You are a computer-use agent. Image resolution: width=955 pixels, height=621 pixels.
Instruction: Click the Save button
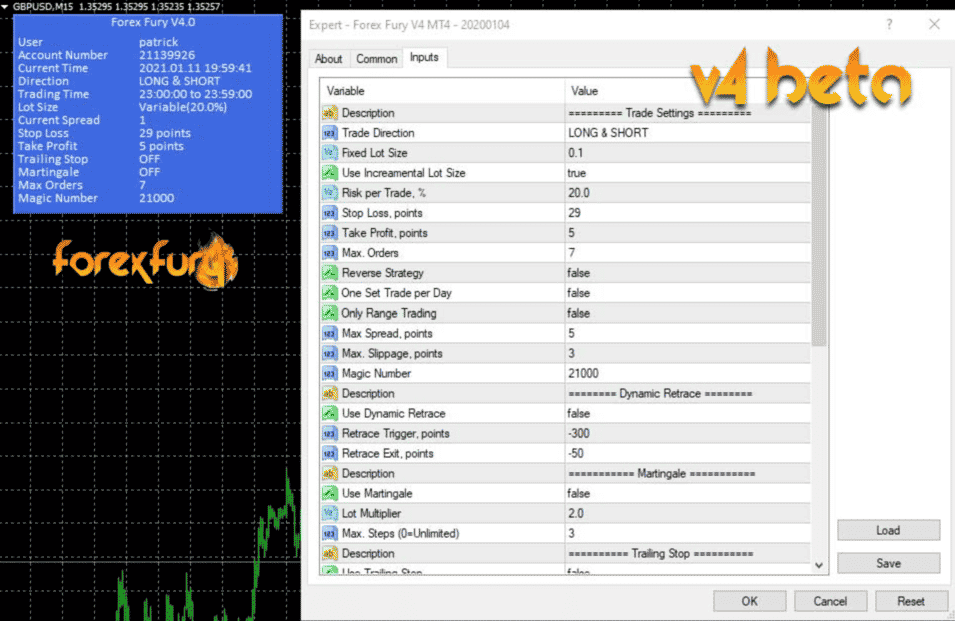pos(888,563)
